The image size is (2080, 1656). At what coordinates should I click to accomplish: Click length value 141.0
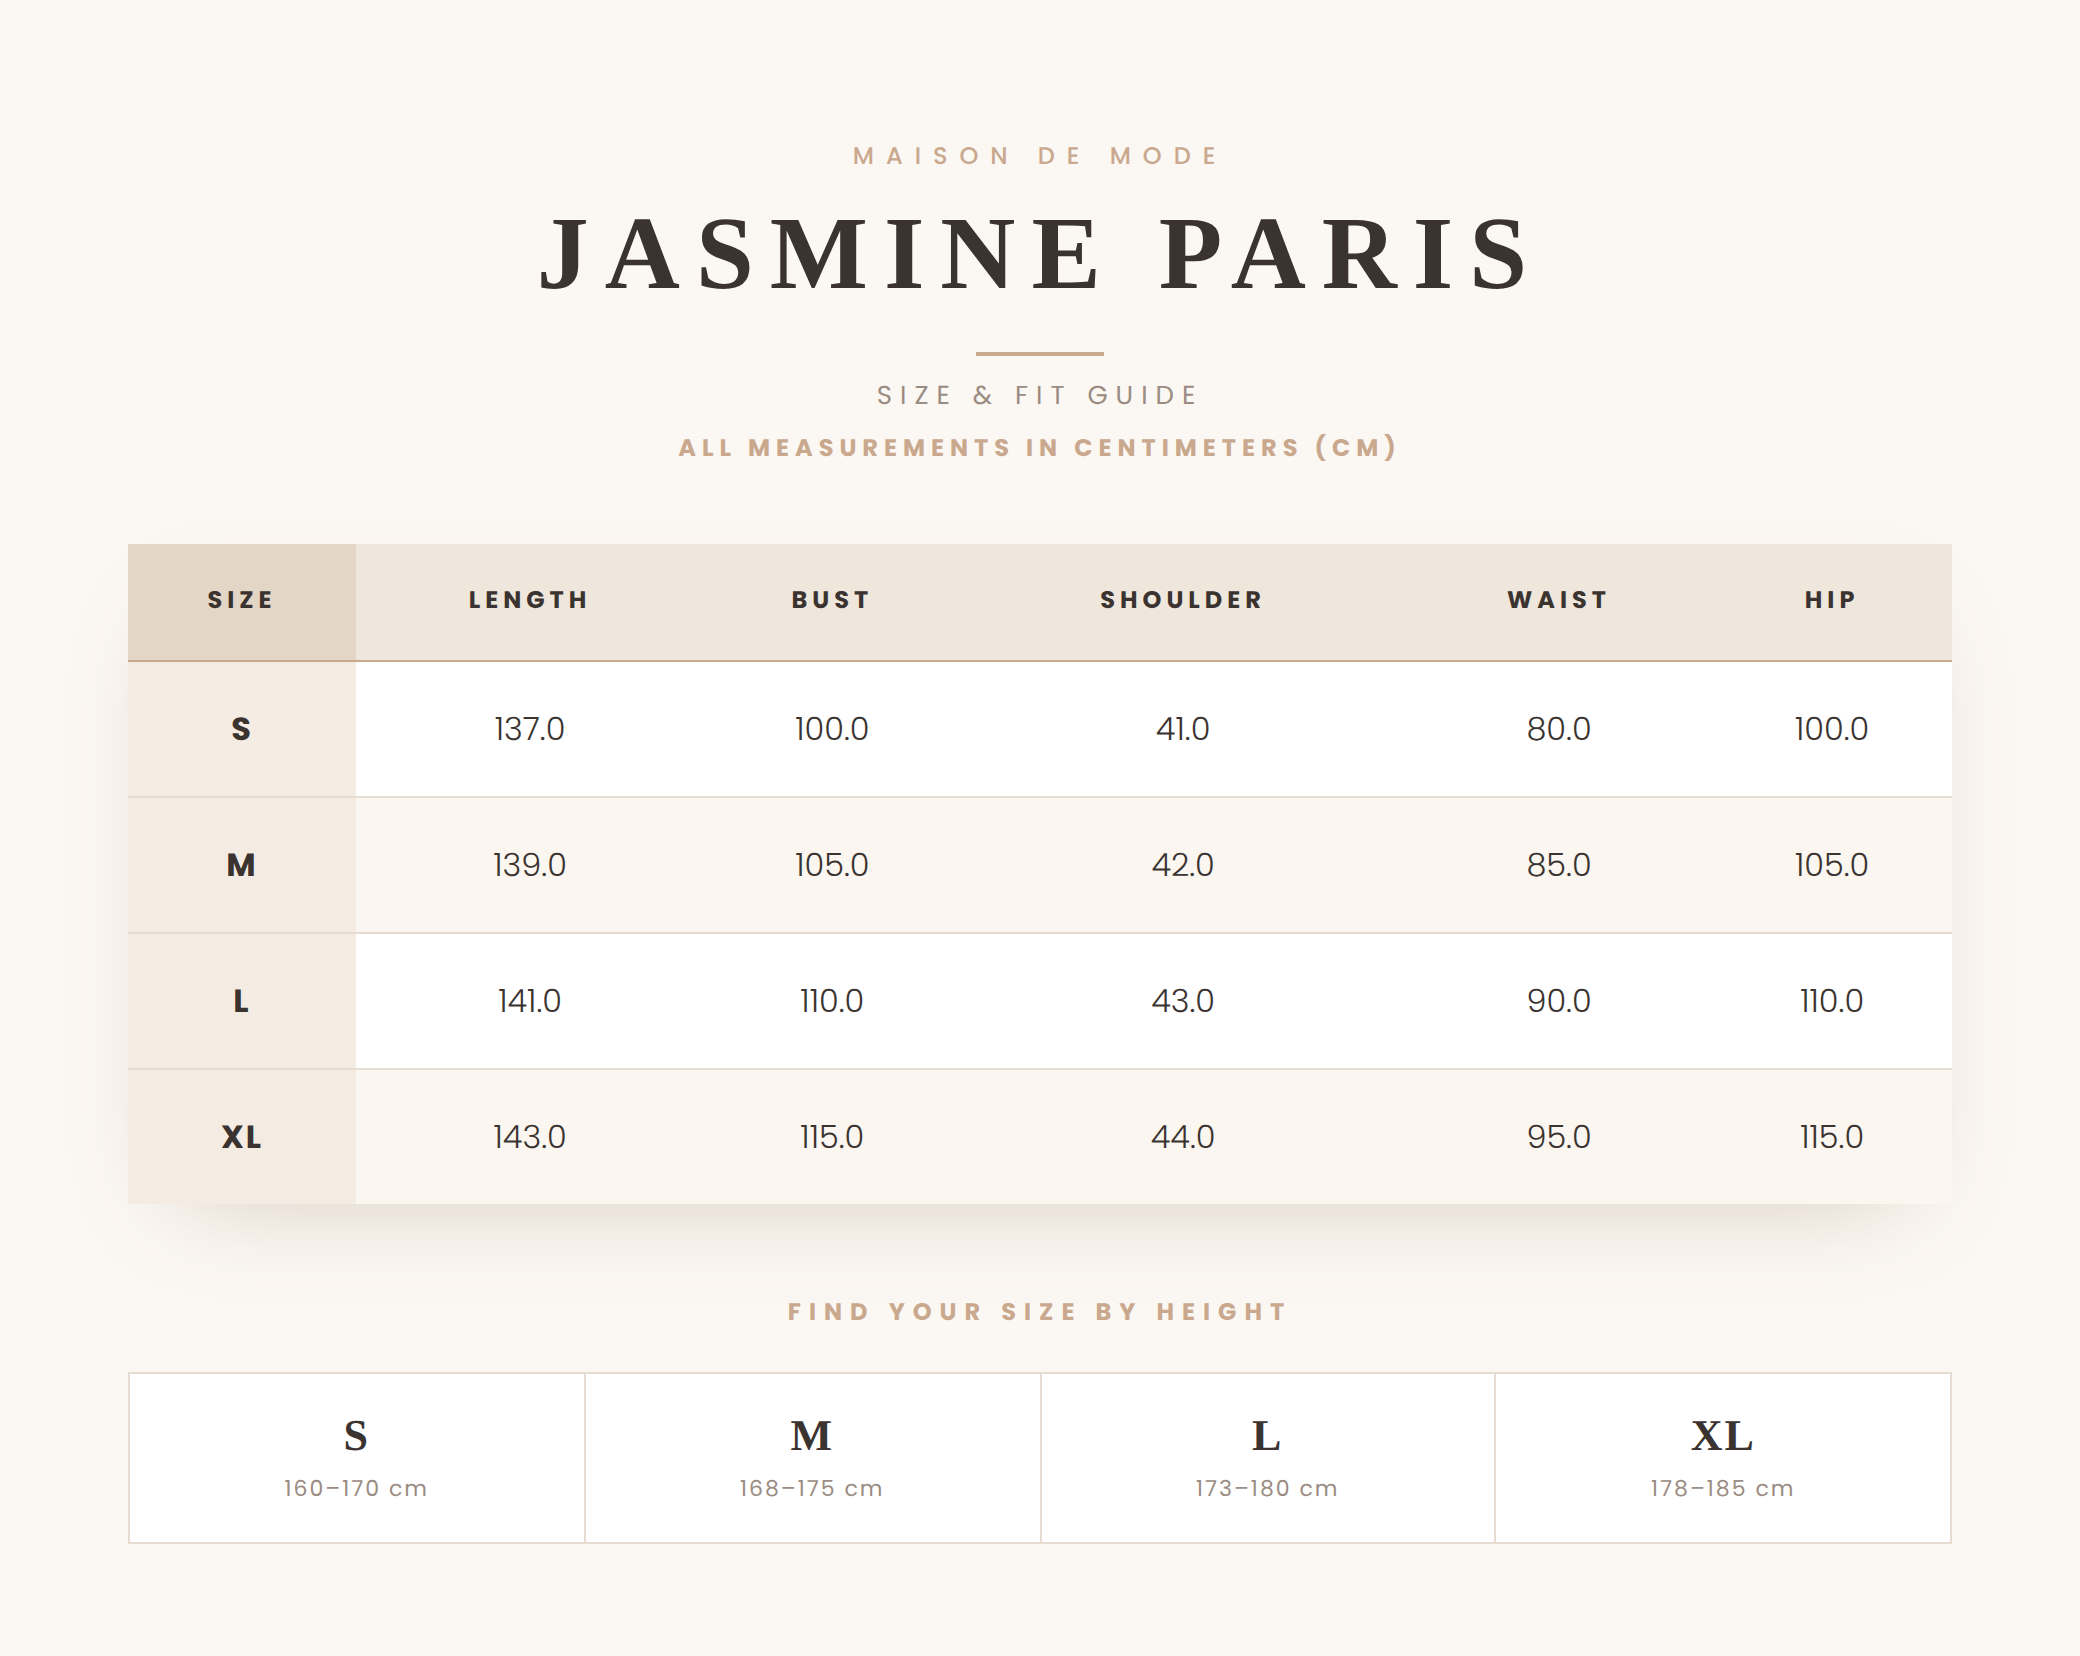pos(529,1001)
